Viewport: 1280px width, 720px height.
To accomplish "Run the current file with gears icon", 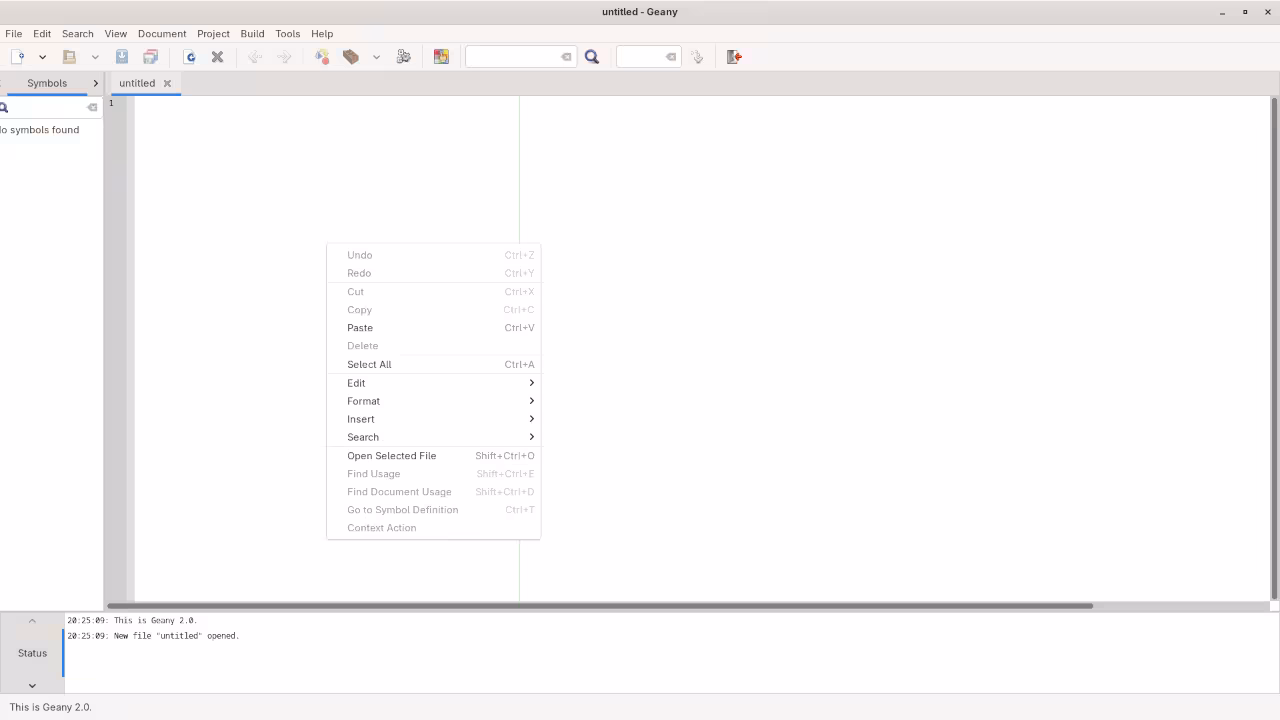I will coord(403,57).
